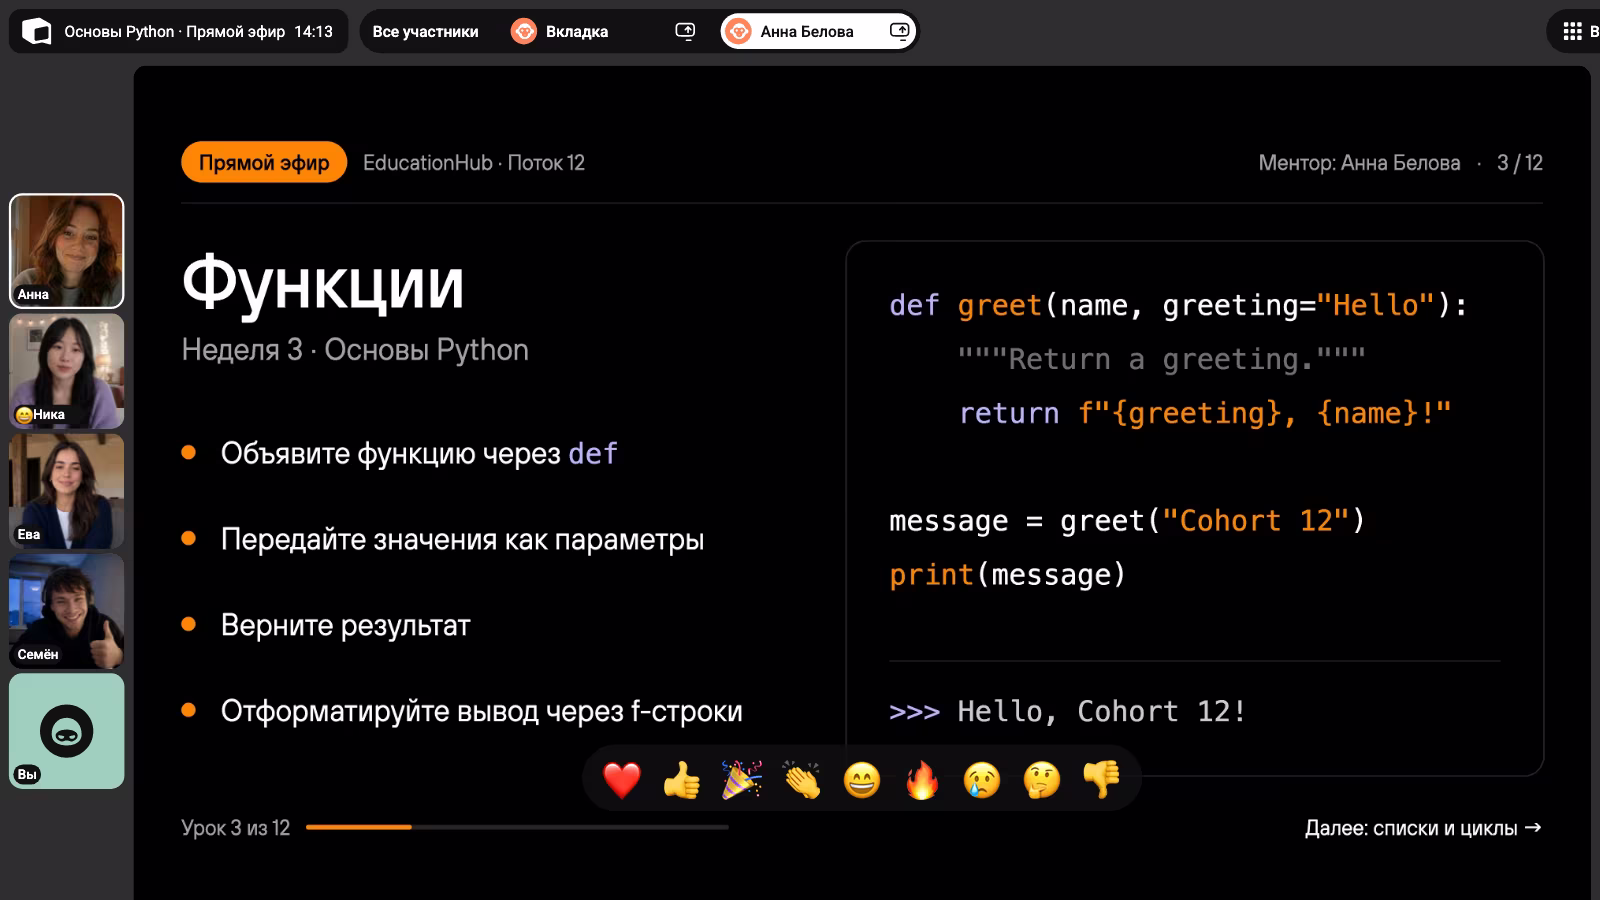Click Неделя 3 · Основы Python subtitle
This screenshot has width=1600, height=900.
pos(355,350)
